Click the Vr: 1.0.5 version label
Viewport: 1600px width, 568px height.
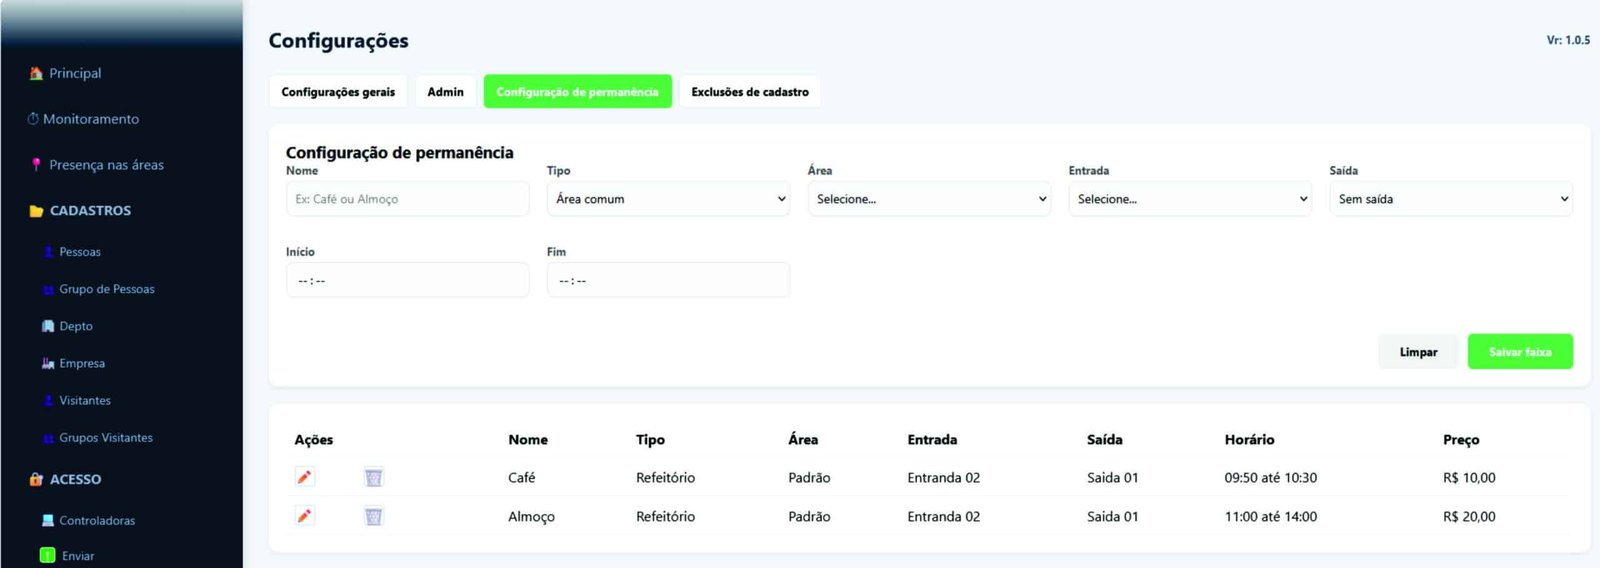[1568, 40]
